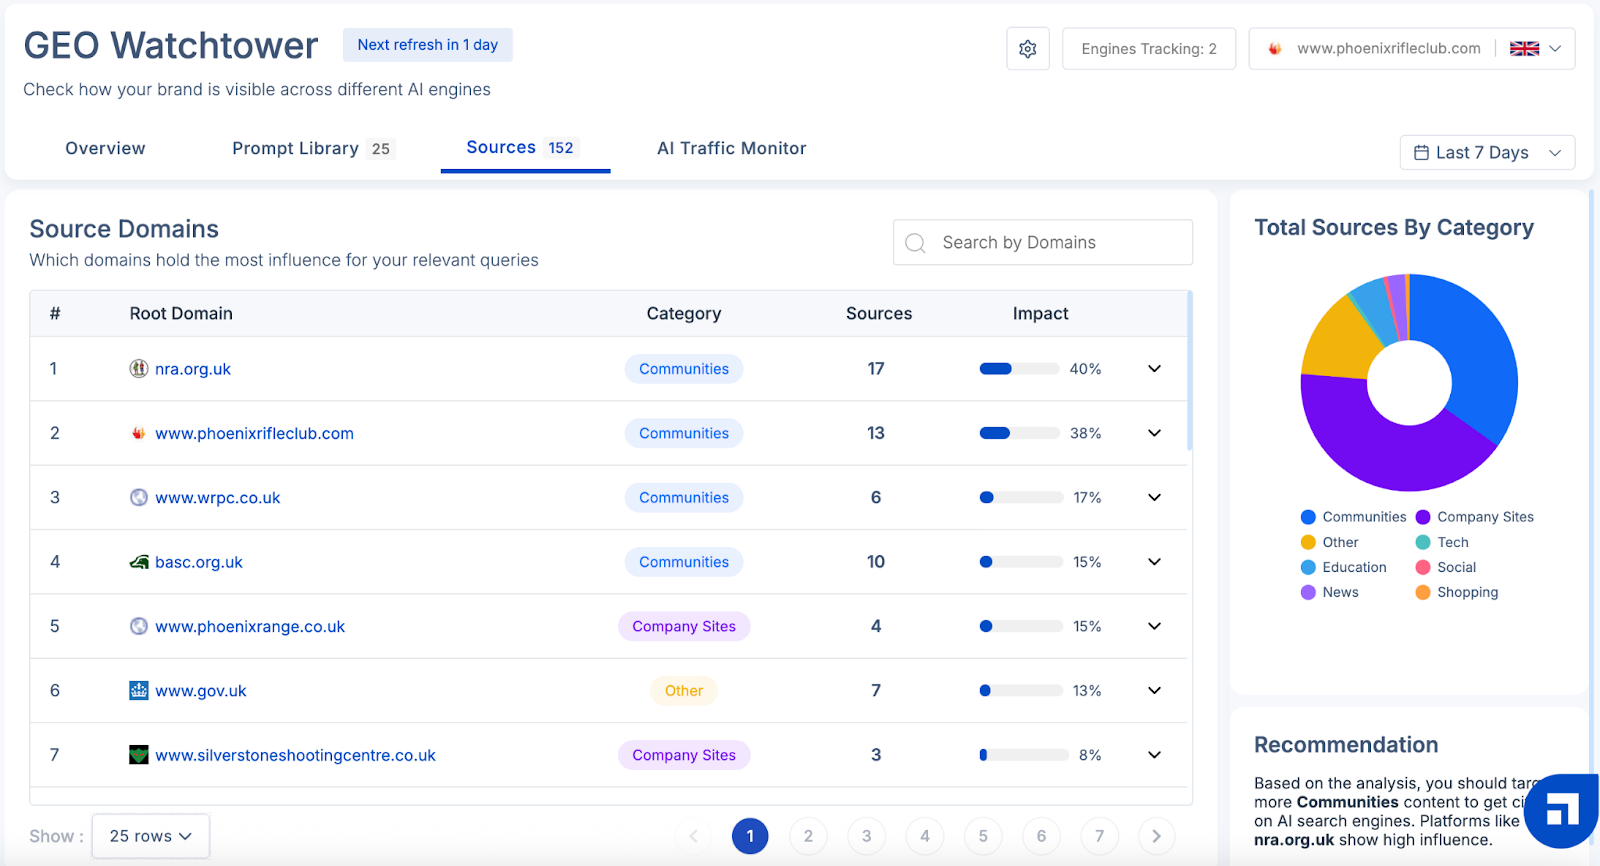The height and width of the screenshot is (866, 1600).
Task: Click the News legend swatch
Action: point(1308,592)
